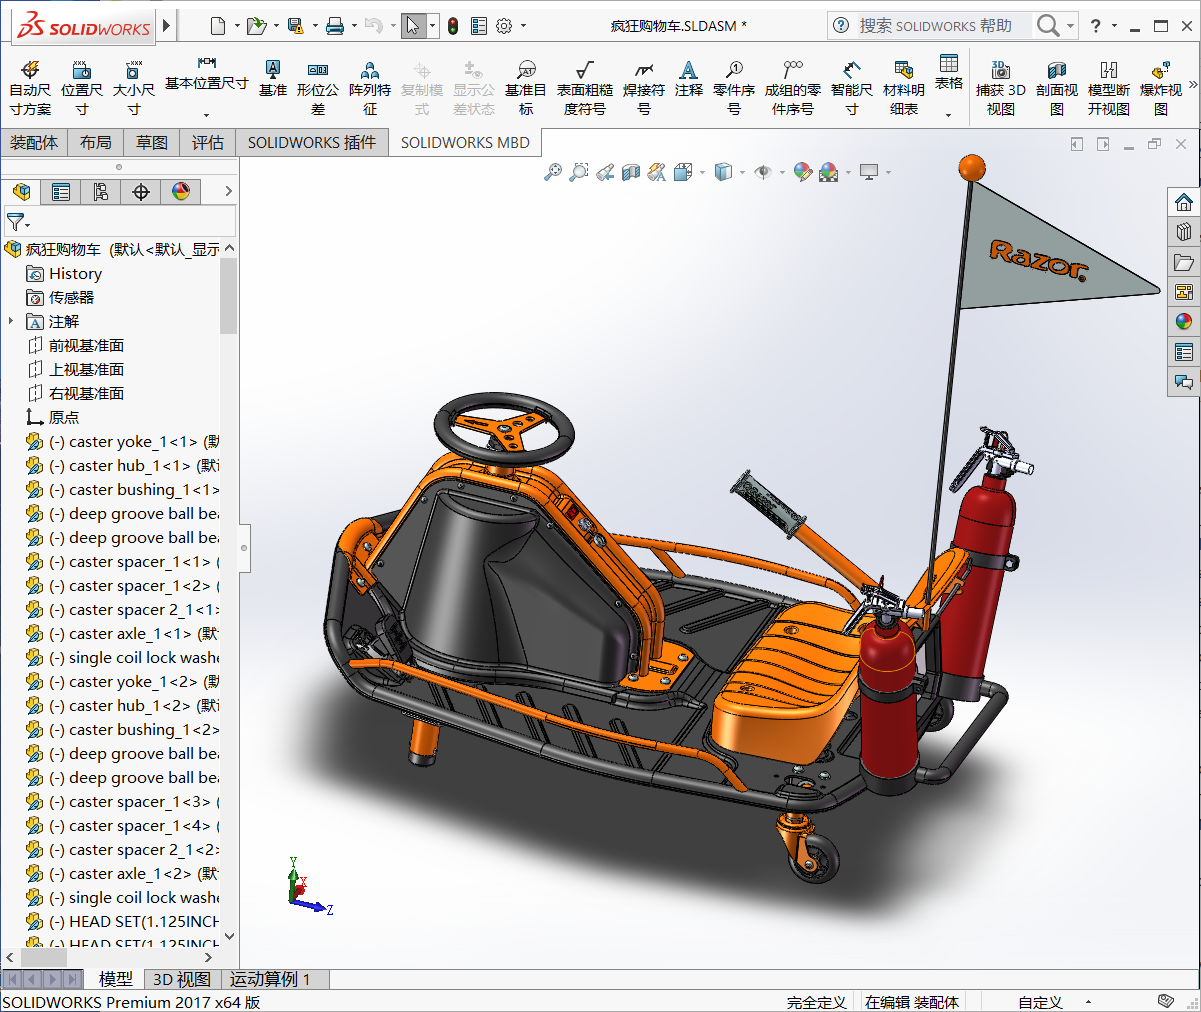
Task: Toggle Hide/Show Items eye icon
Action: pos(763,172)
